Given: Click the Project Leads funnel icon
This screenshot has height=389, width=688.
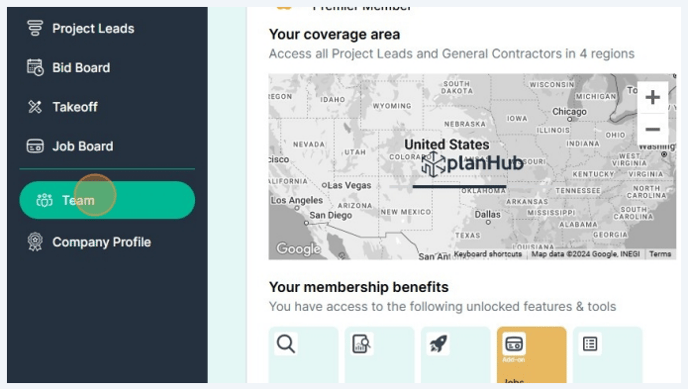Looking at the screenshot, I should pos(35,28).
